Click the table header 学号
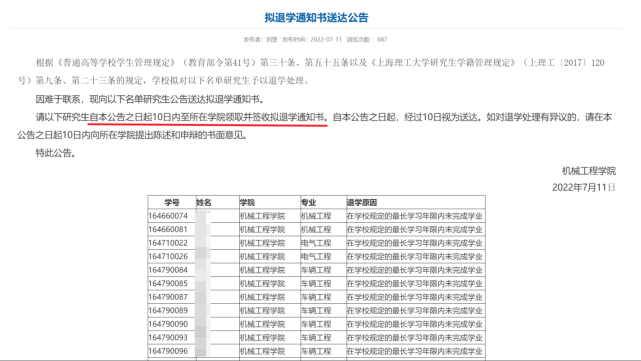The image size is (641, 361). click(x=172, y=202)
